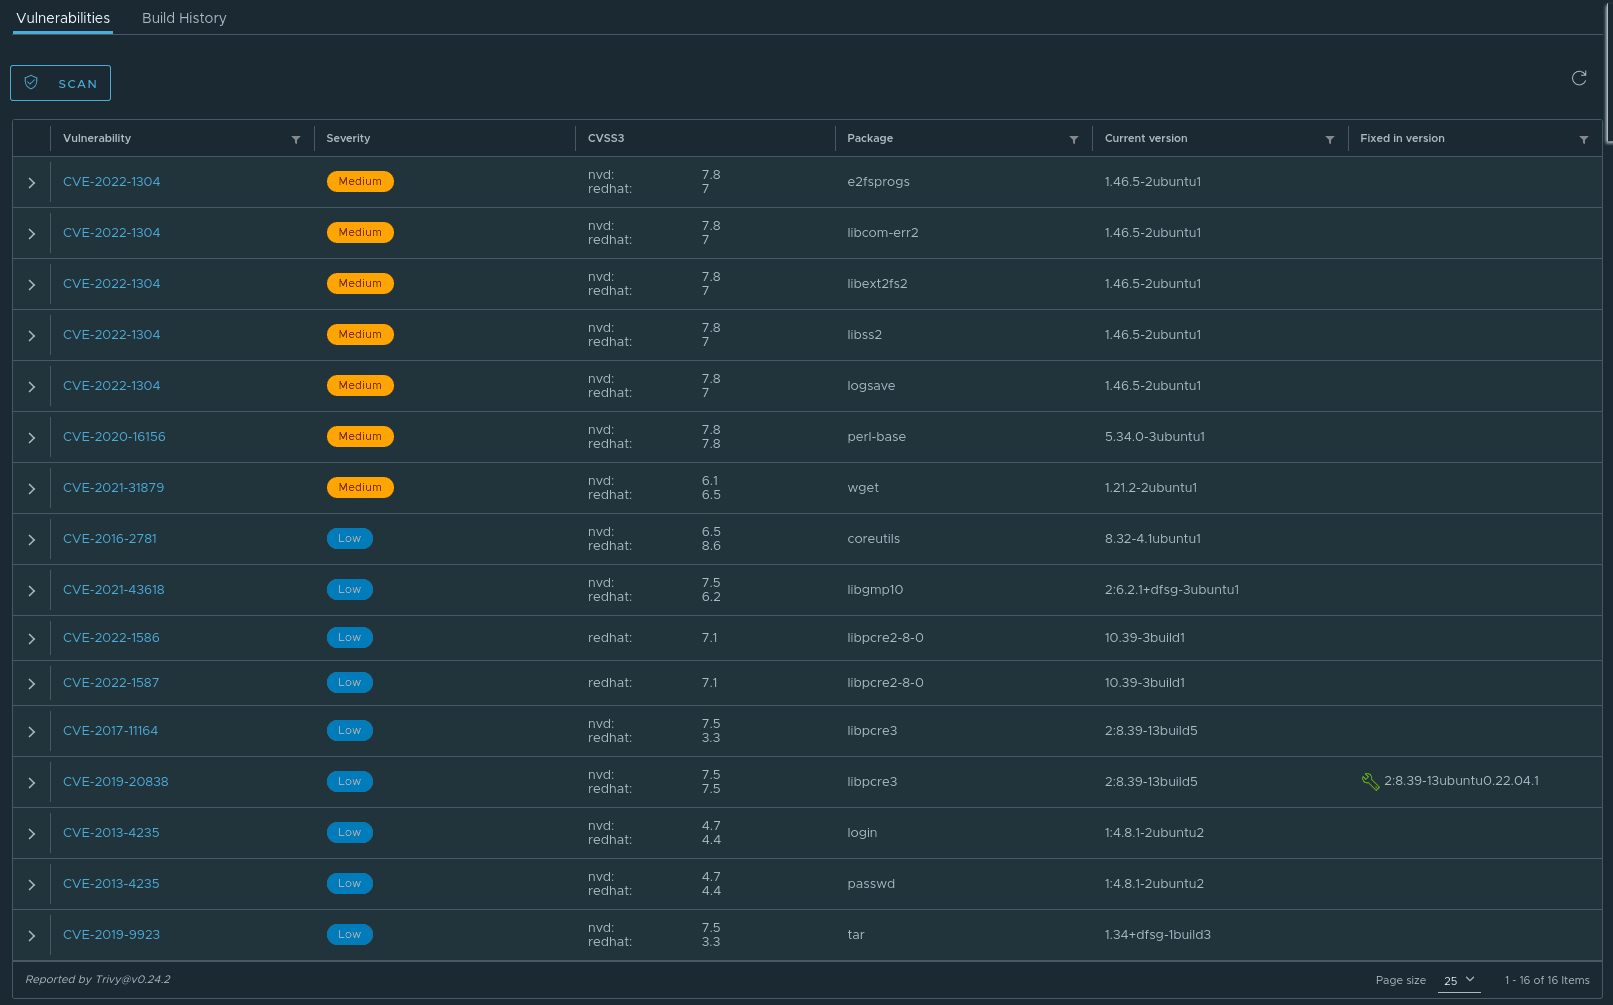Image resolution: width=1613 pixels, height=1005 pixels.
Task: Switch to the Build History tab
Action: [184, 18]
